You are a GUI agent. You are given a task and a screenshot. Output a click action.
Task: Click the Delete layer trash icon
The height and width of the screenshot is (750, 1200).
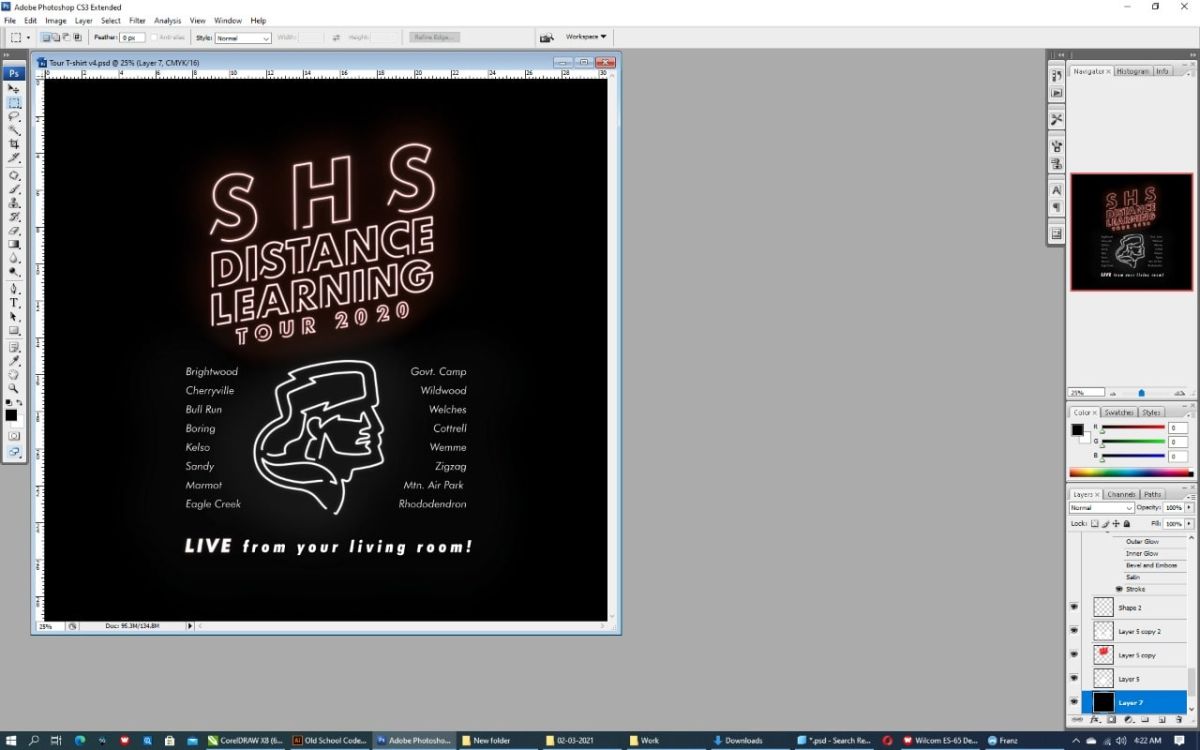(x=1180, y=719)
